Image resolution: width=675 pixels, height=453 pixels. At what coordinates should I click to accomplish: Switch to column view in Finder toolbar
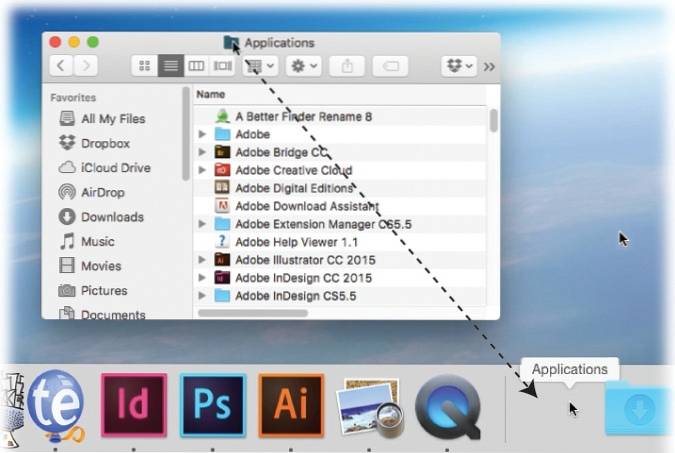click(197, 66)
